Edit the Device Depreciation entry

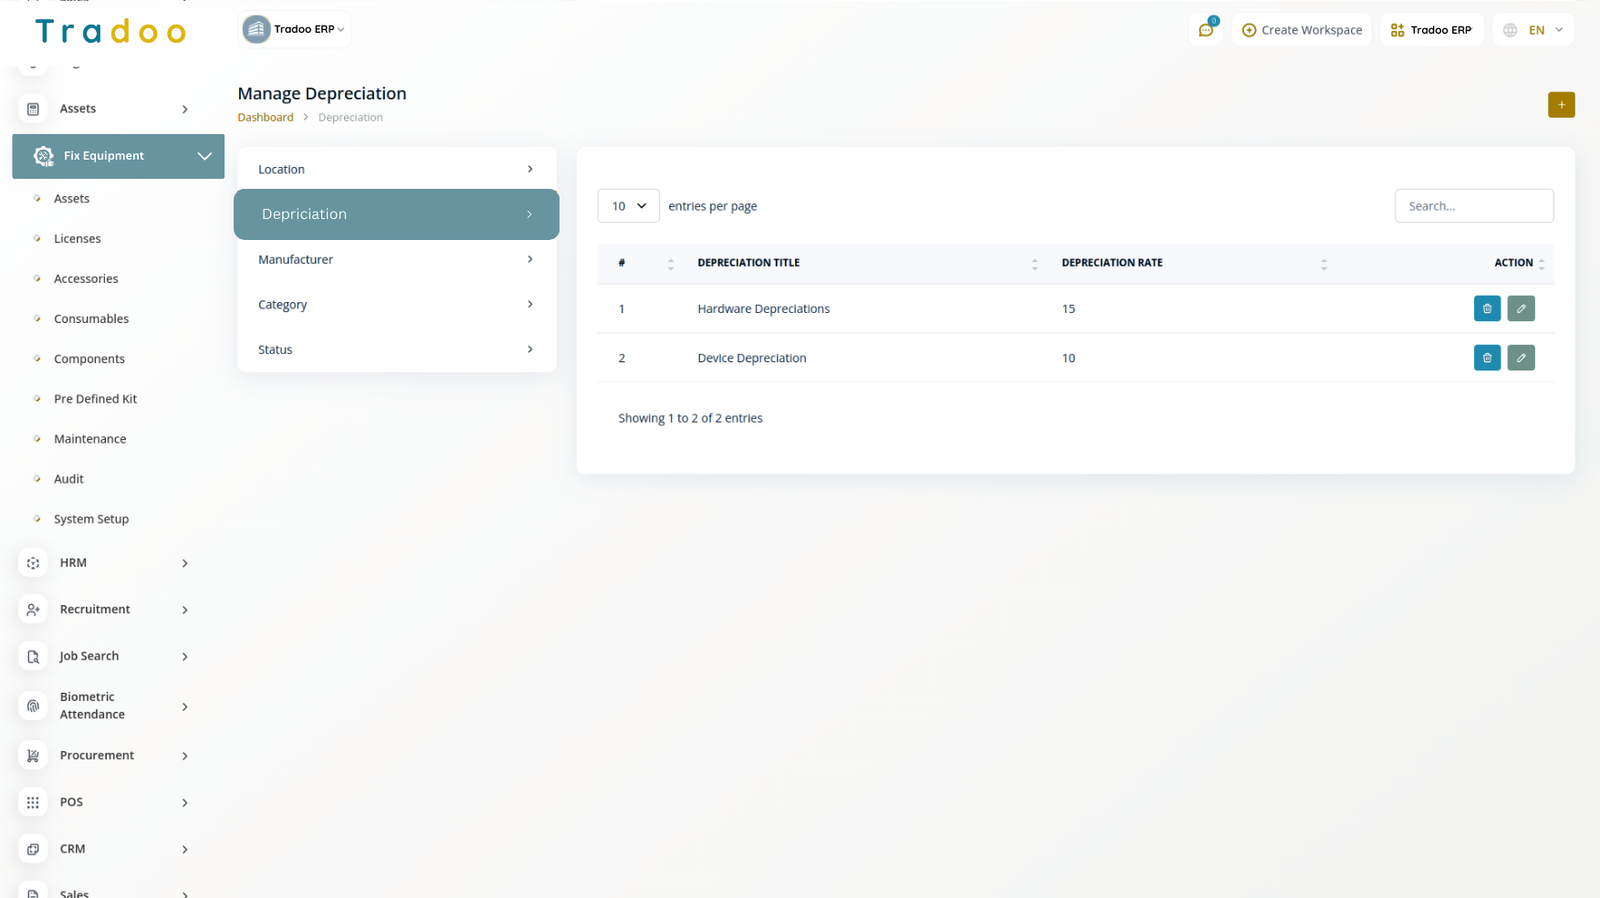click(x=1521, y=358)
